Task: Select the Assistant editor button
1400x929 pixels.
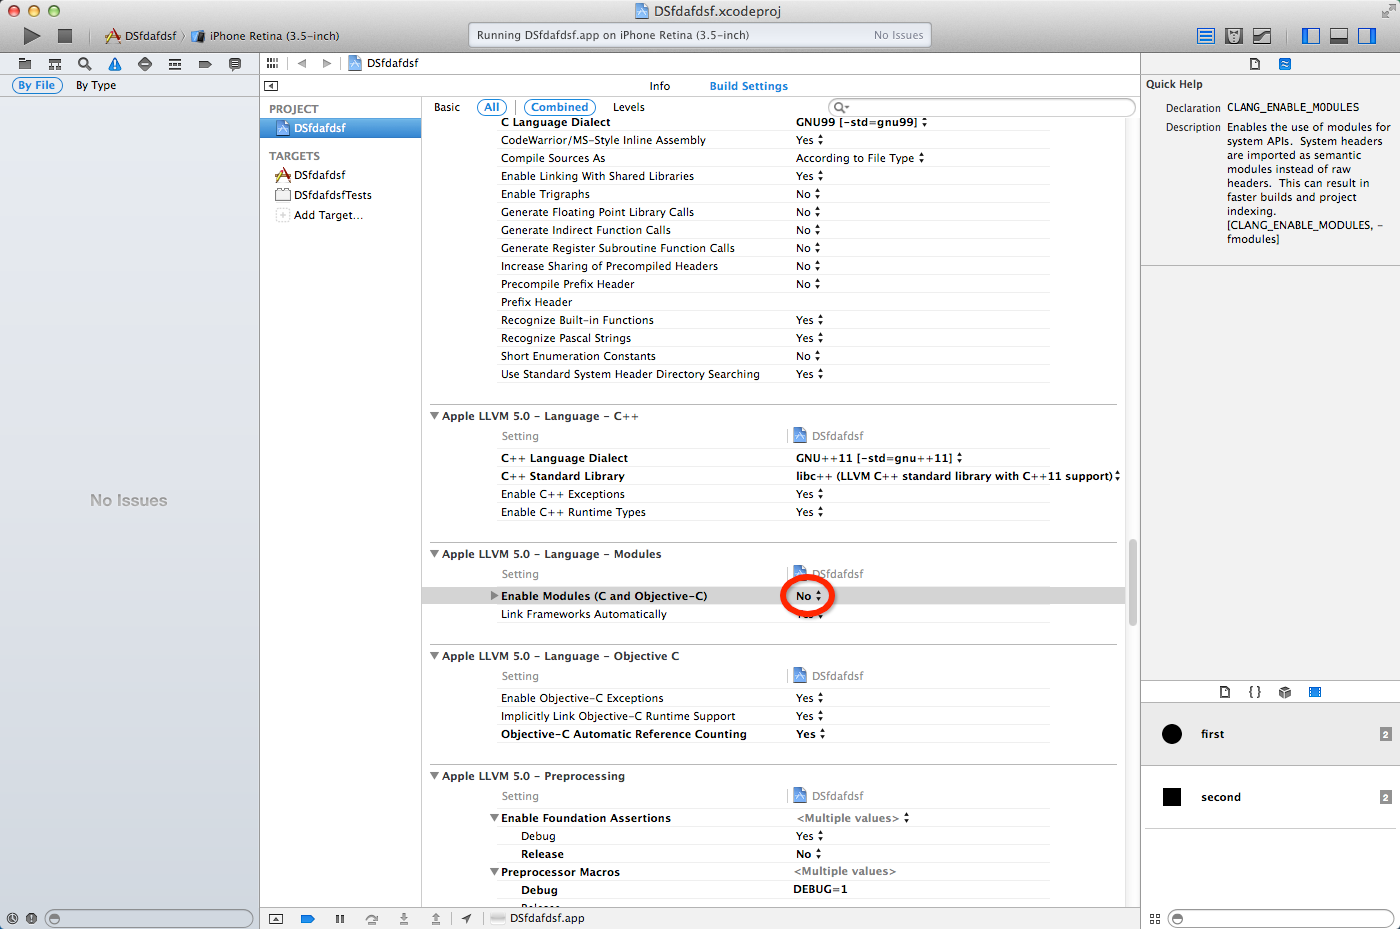Action: 1234,36
